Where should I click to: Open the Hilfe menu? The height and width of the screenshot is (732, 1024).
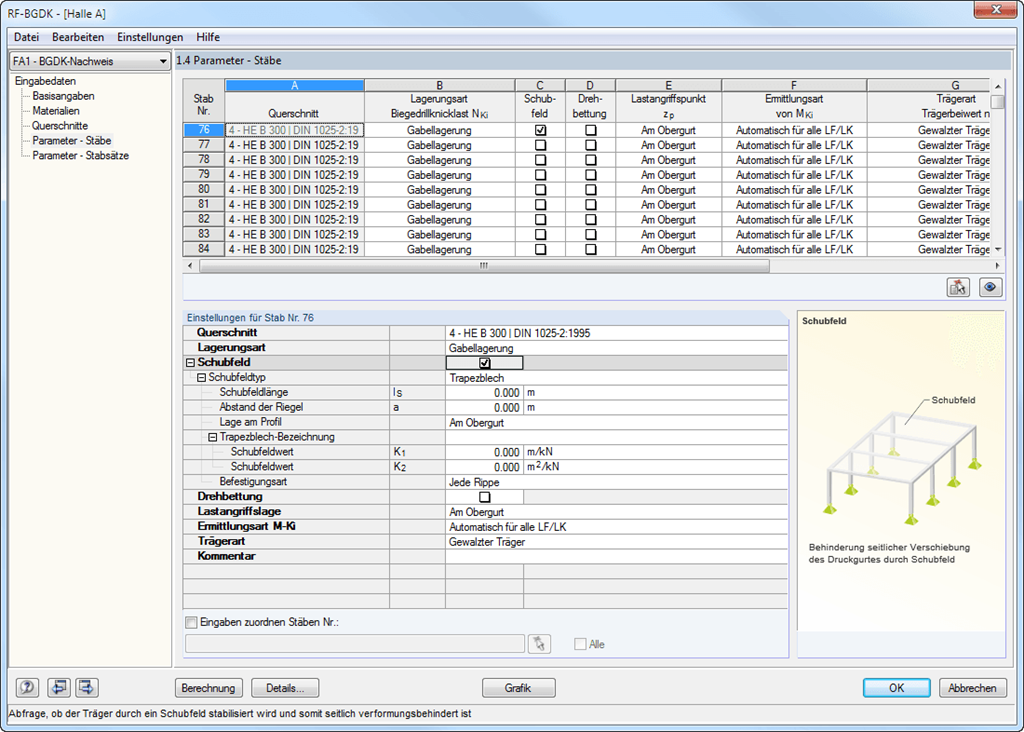pyautogui.click(x=206, y=37)
